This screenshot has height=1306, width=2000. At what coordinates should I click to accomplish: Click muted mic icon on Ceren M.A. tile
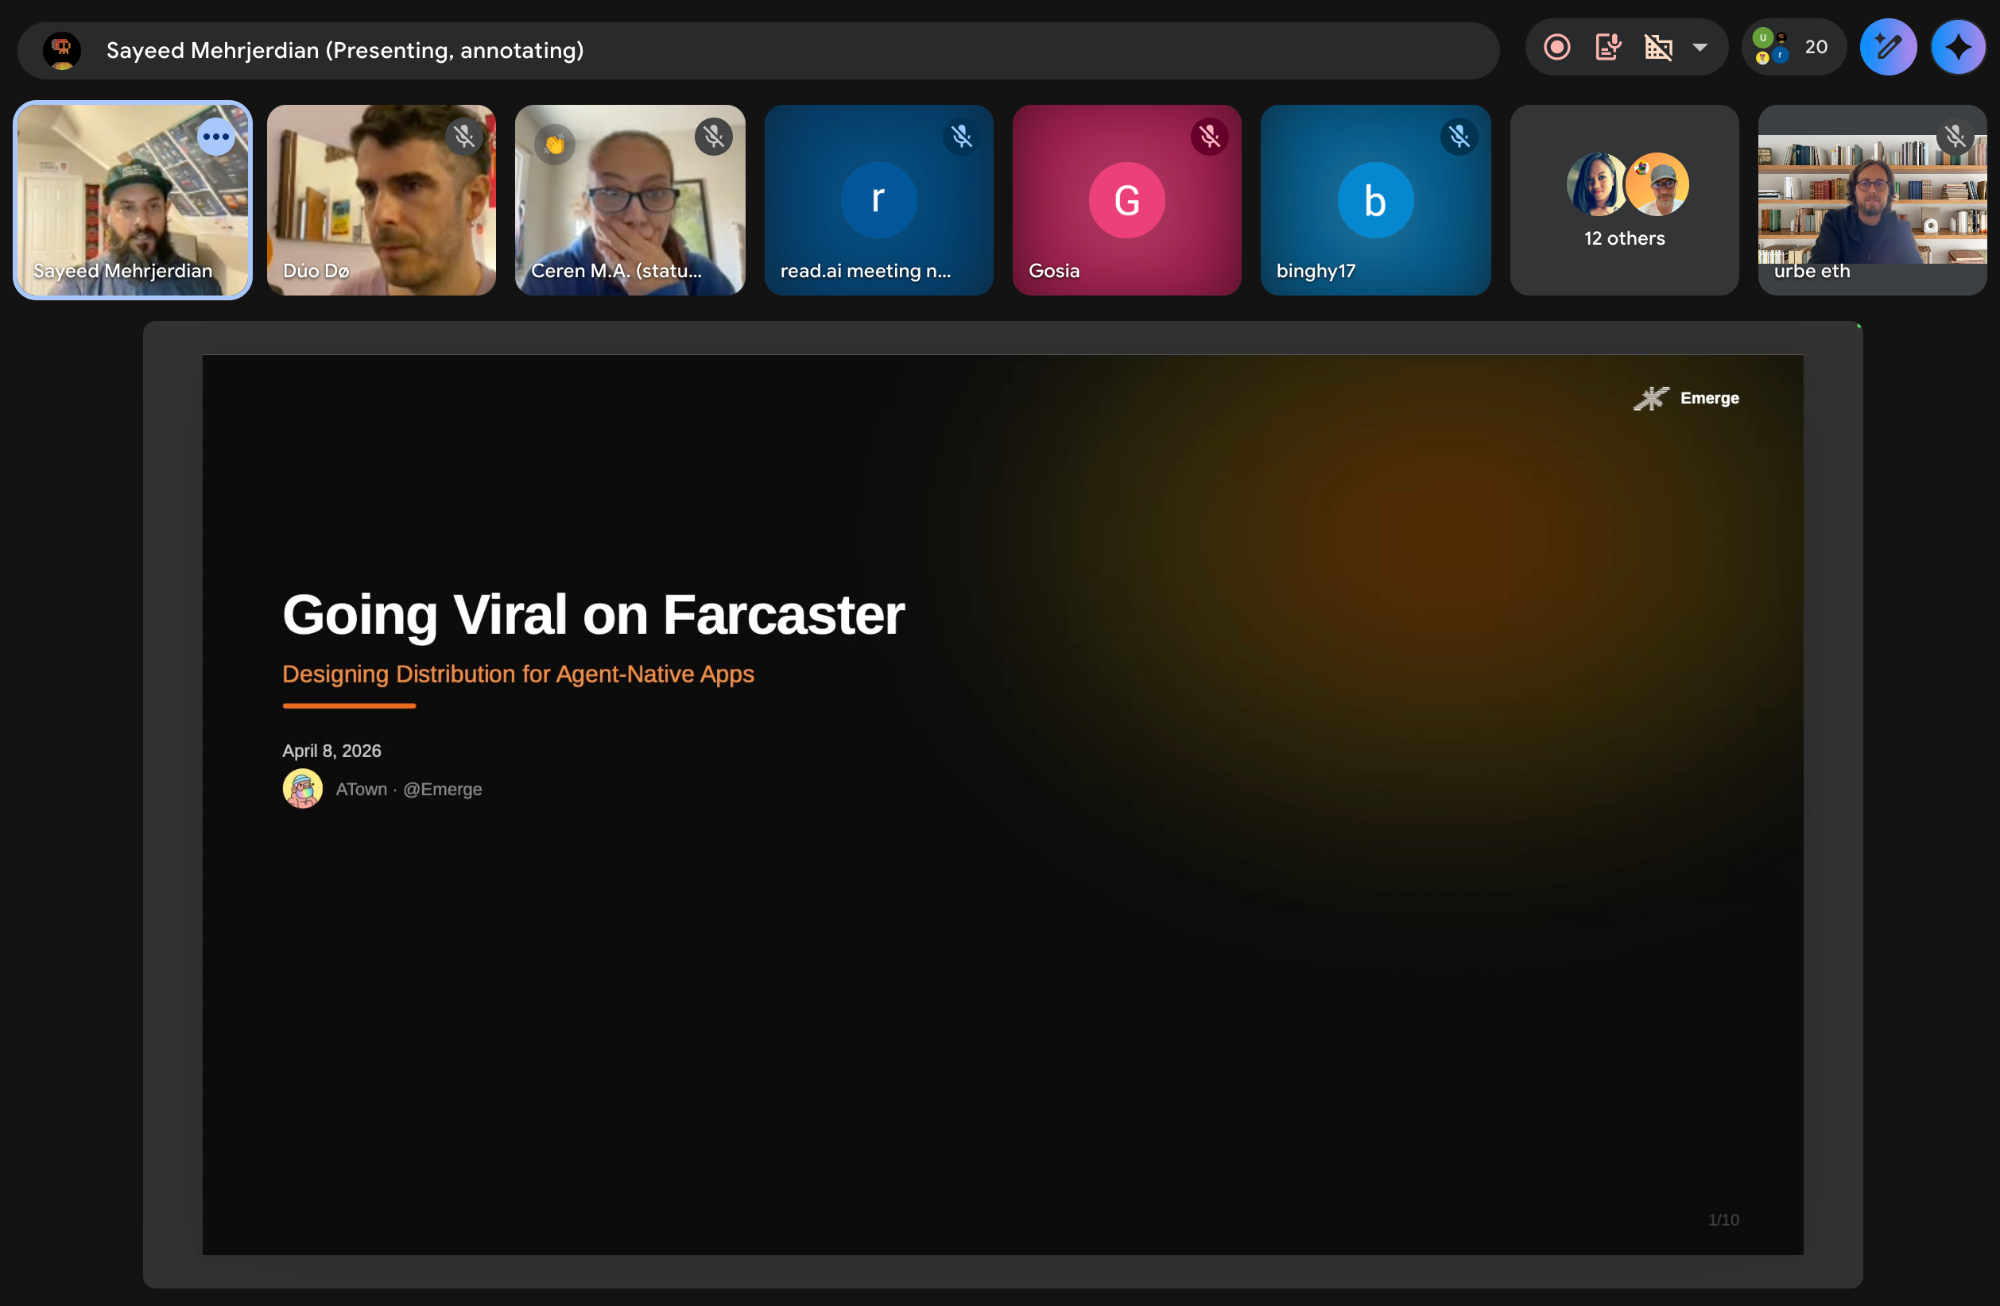click(x=714, y=136)
